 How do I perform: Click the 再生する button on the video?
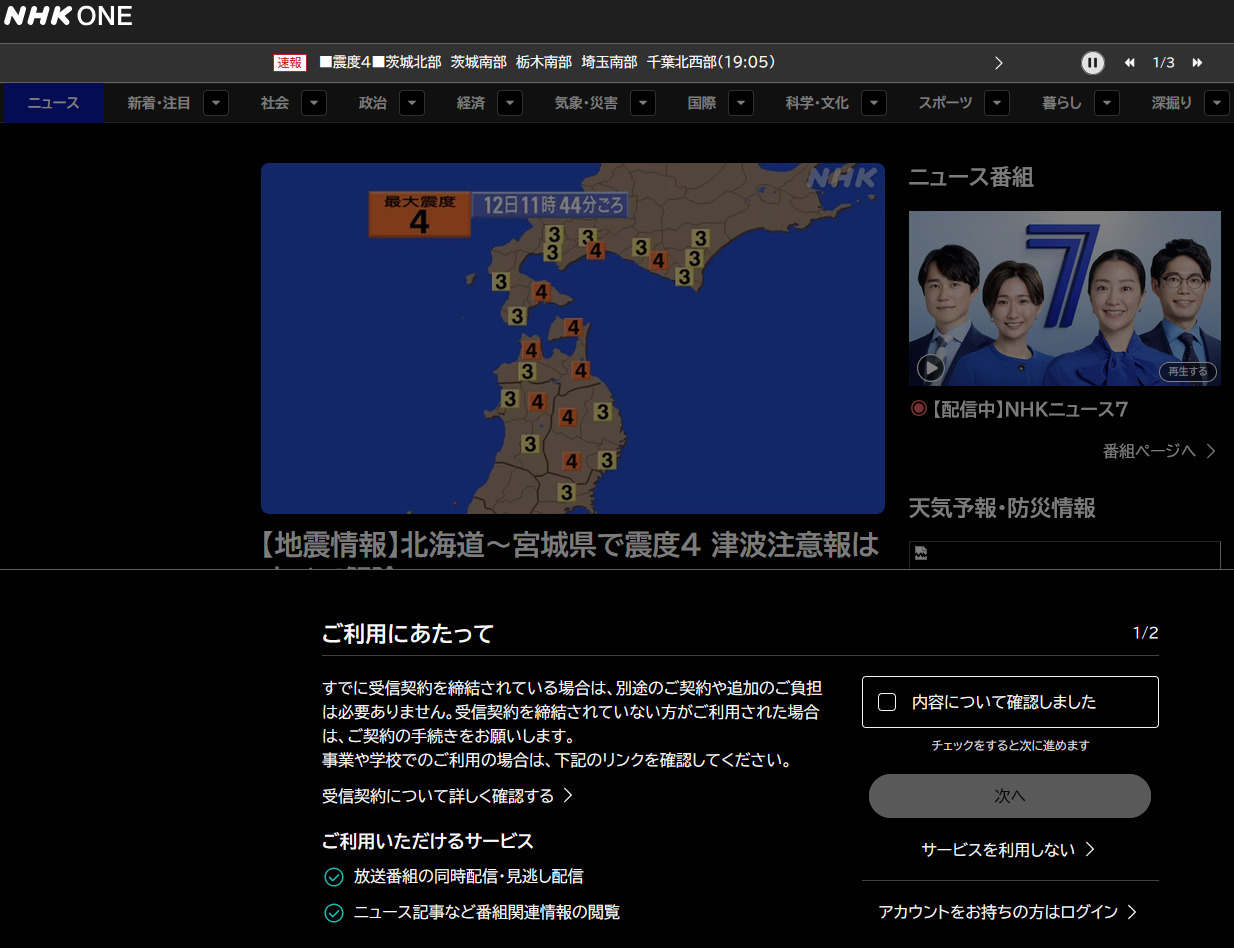pos(1188,371)
